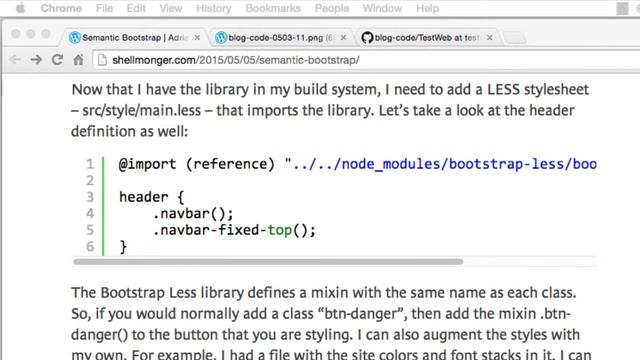Switch to the blog-code/TestWeb GitHub tab
This screenshot has height=360, width=640.
pyautogui.click(x=427, y=38)
